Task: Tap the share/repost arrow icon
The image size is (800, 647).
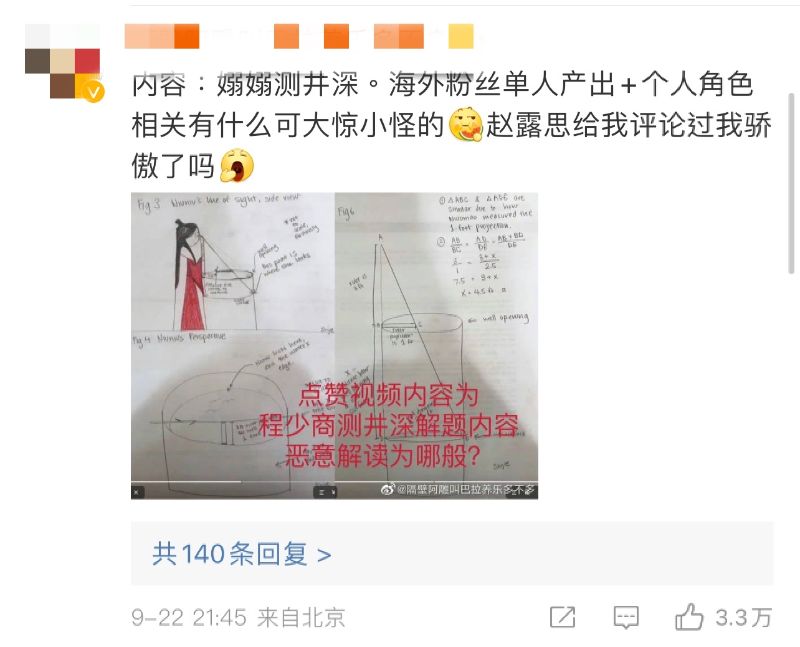Action: [x=563, y=617]
